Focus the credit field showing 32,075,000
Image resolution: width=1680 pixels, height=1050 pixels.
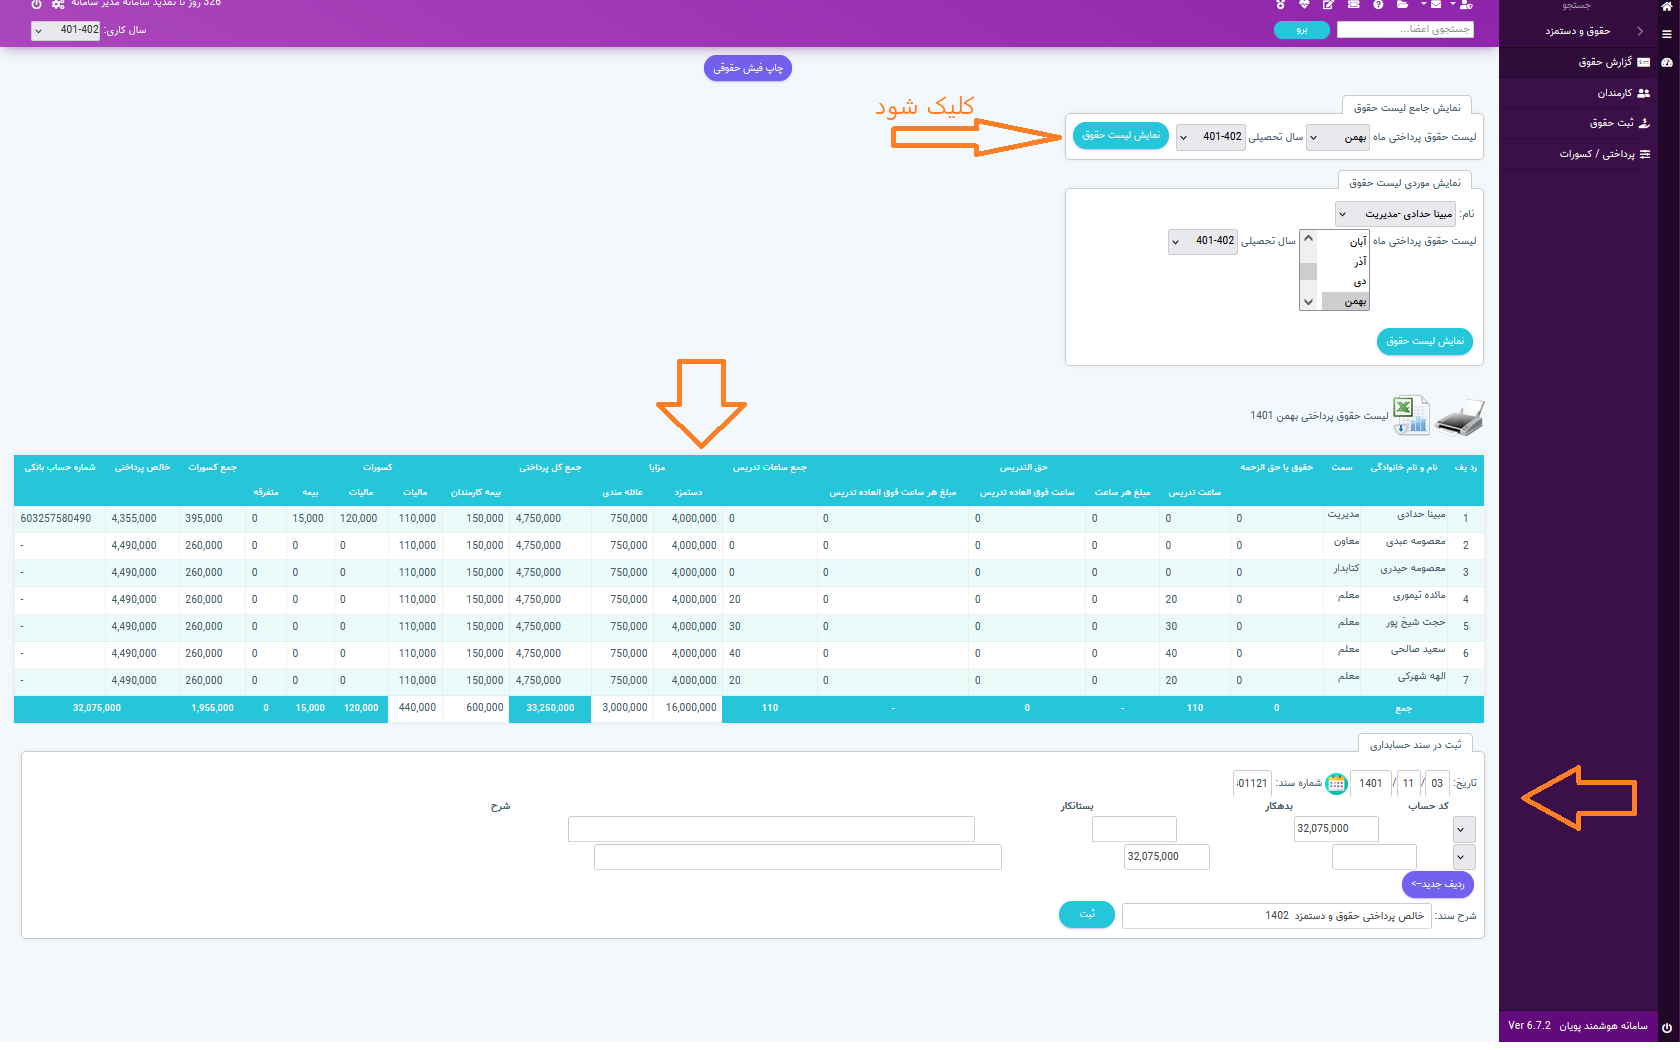(1167, 857)
